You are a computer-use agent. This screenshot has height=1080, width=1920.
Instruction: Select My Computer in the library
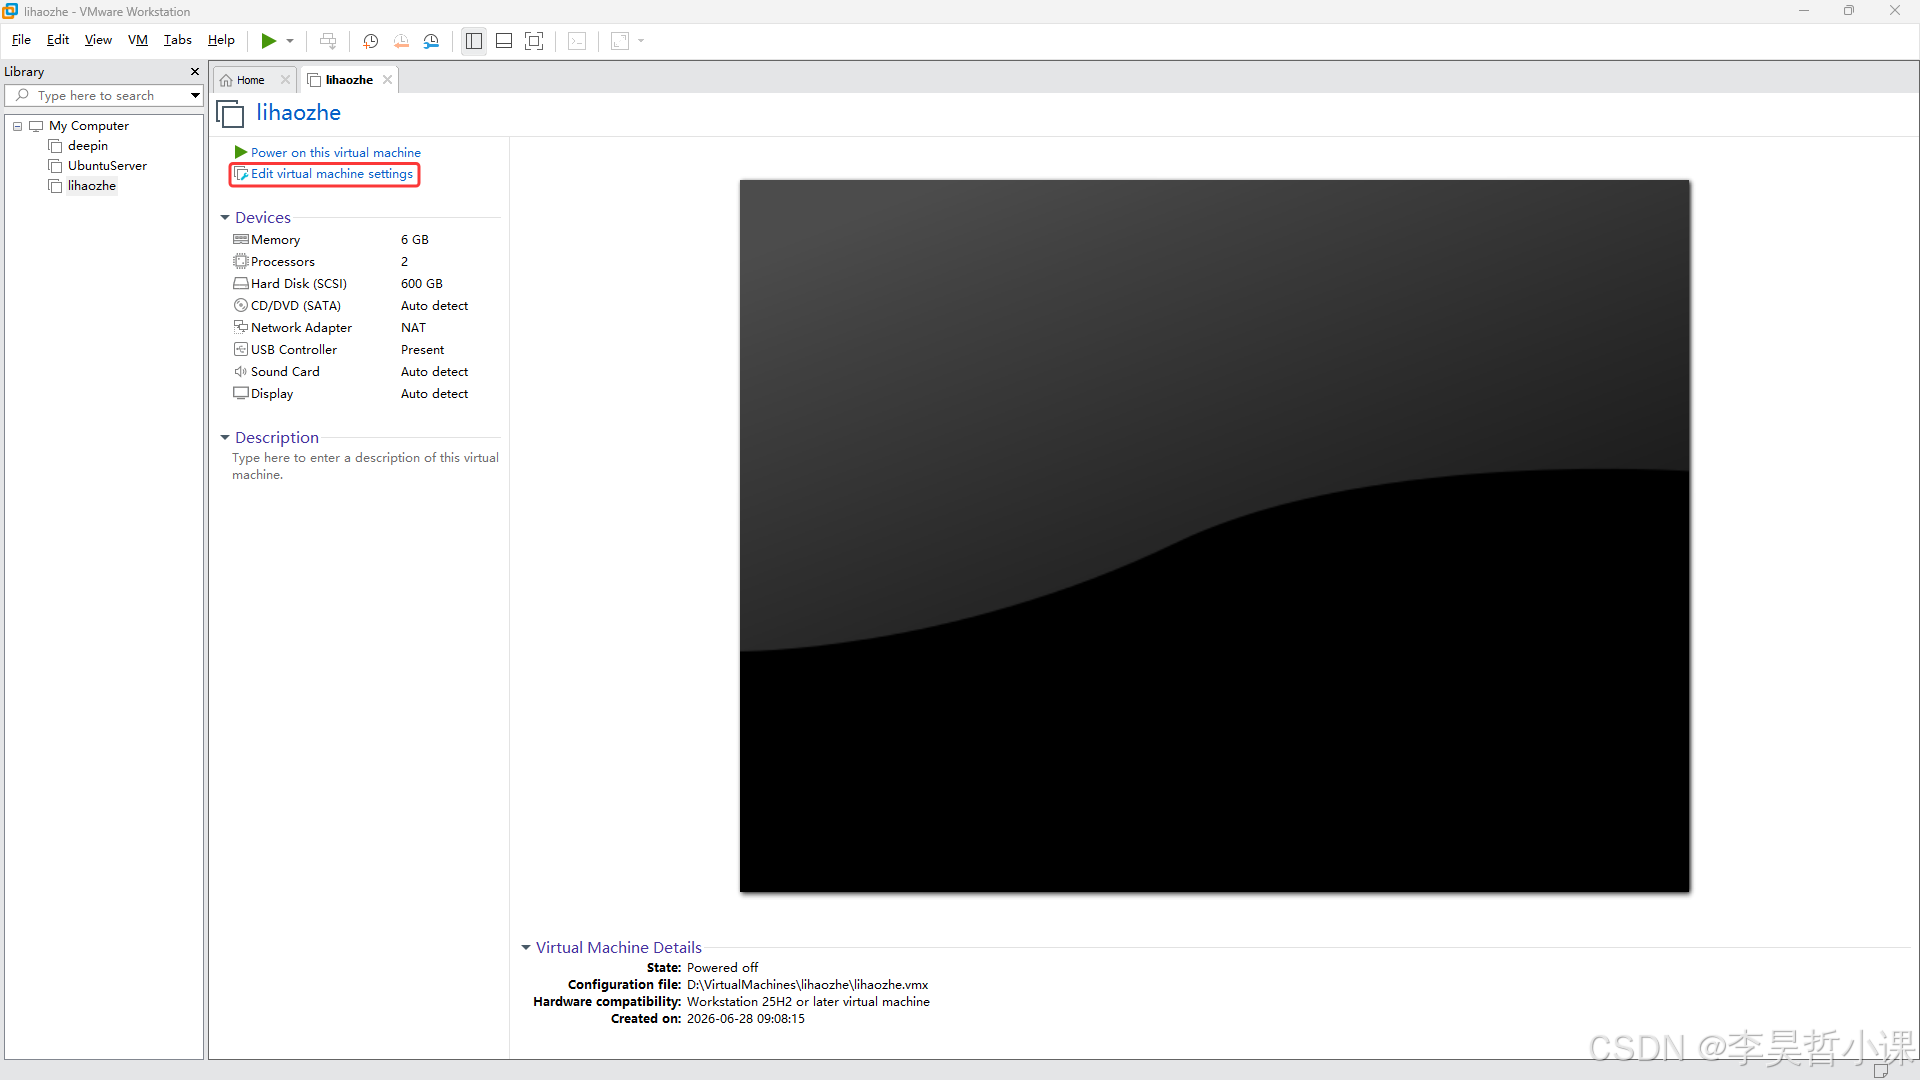tap(89, 126)
